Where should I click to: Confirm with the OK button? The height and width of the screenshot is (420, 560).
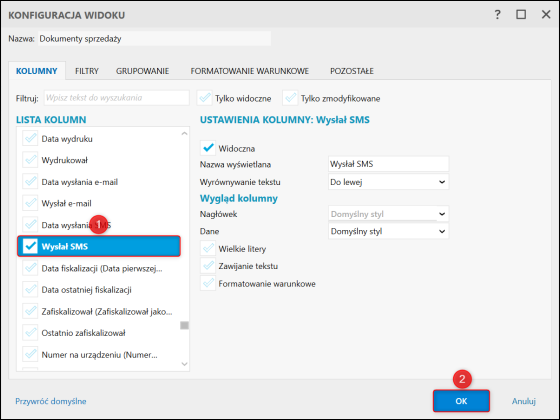coord(461,401)
